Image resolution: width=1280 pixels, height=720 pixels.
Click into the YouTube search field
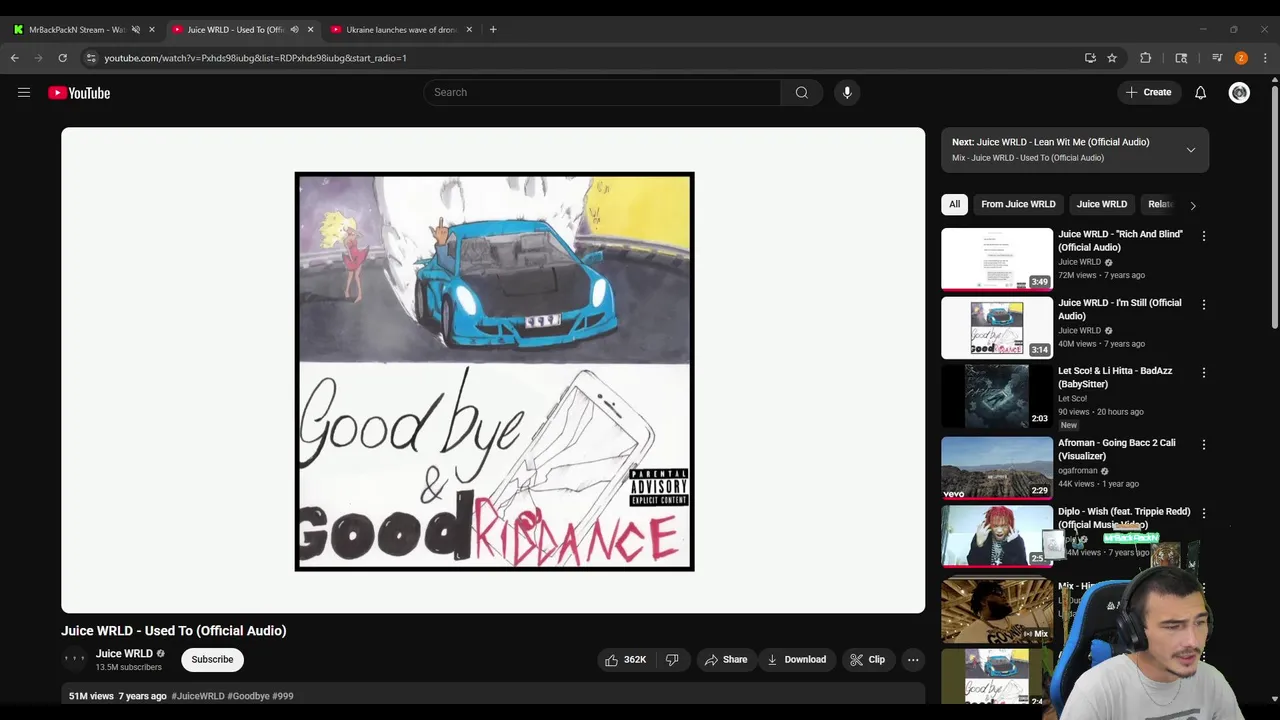point(602,92)
